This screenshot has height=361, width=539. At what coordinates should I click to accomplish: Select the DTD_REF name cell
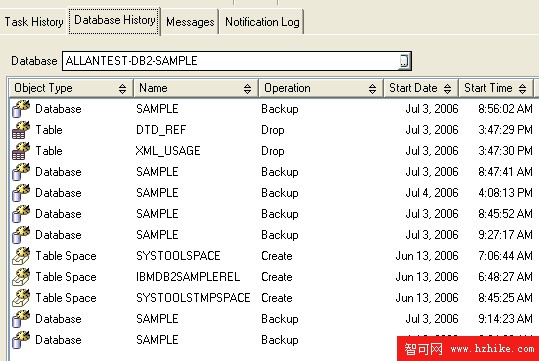161,130
